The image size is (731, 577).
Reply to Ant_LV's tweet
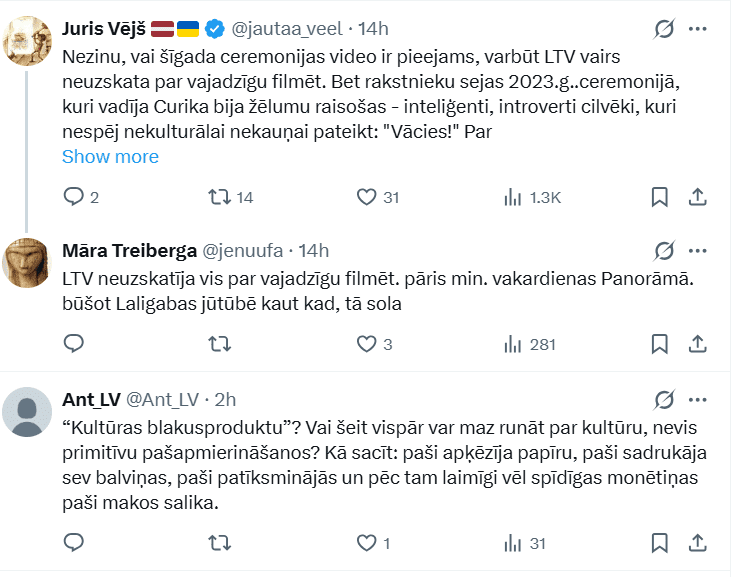coord(73,543)
